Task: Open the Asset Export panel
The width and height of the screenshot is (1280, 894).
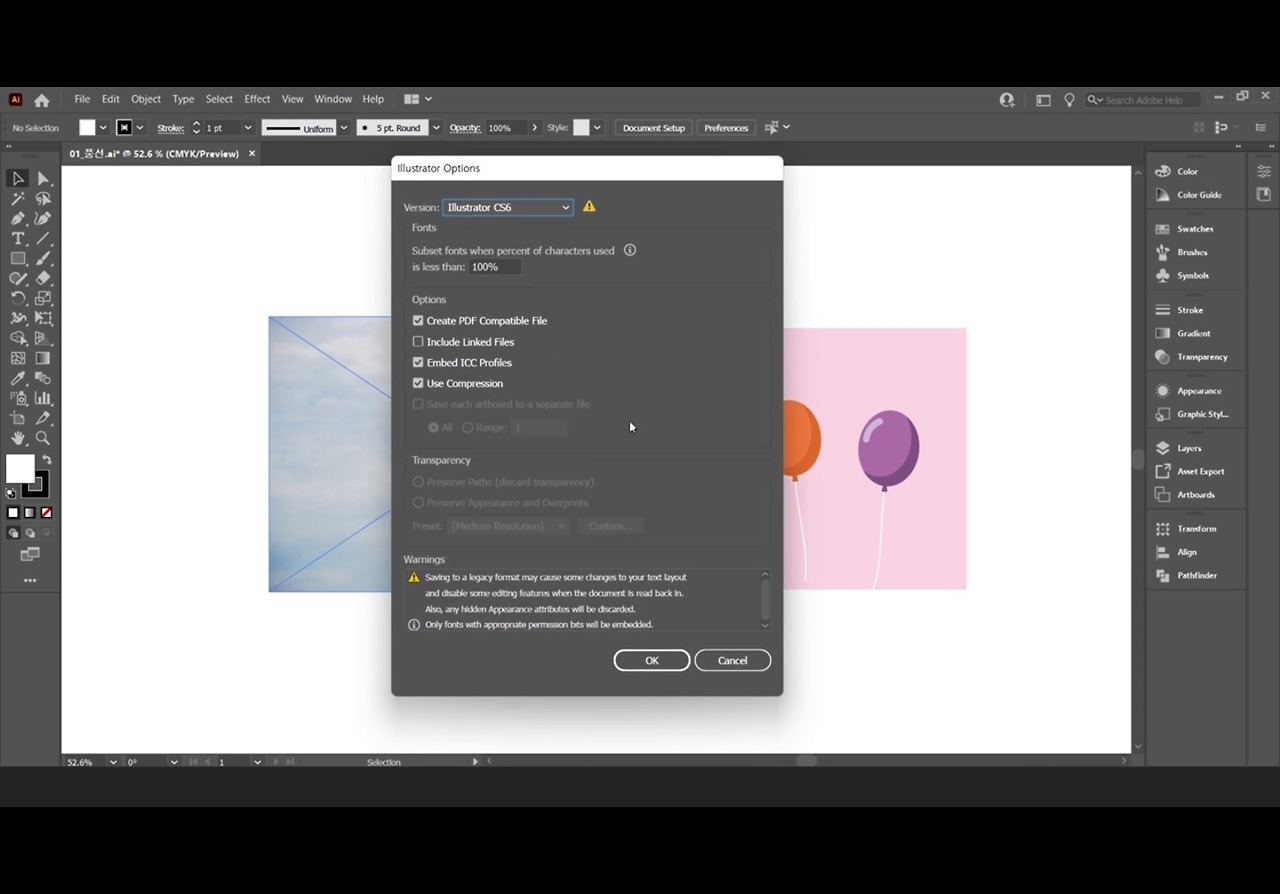Action: pyautogui.click(x=1200, y=471)
